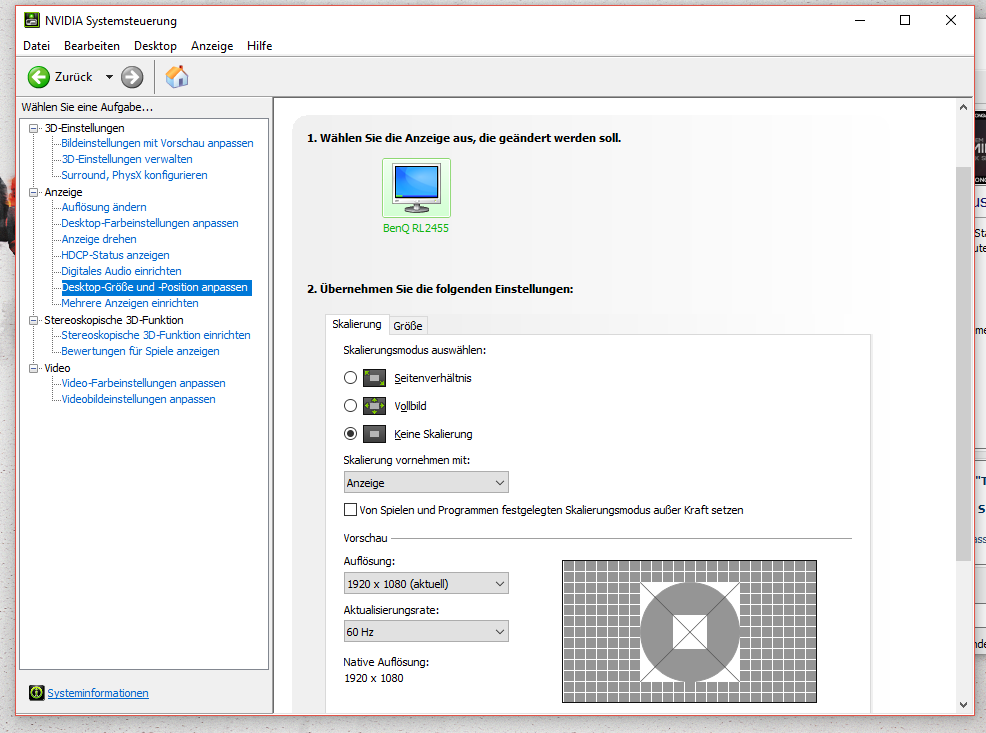Open Surround, PhysX konfigurieren
This screenshot has width=986, height=733.
coord(135,175)
